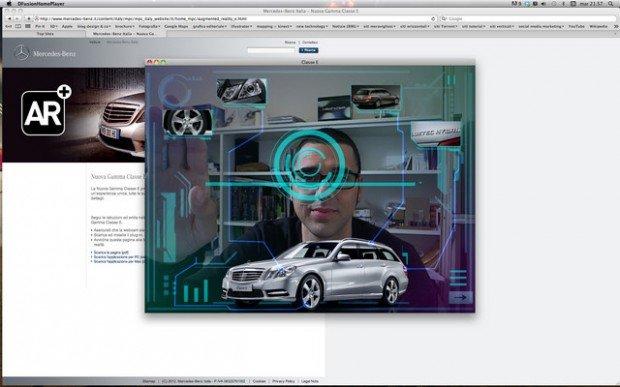The image size is (620, 387).
Task: Switch to the Top Sites tab
Action: click(44, 34)
